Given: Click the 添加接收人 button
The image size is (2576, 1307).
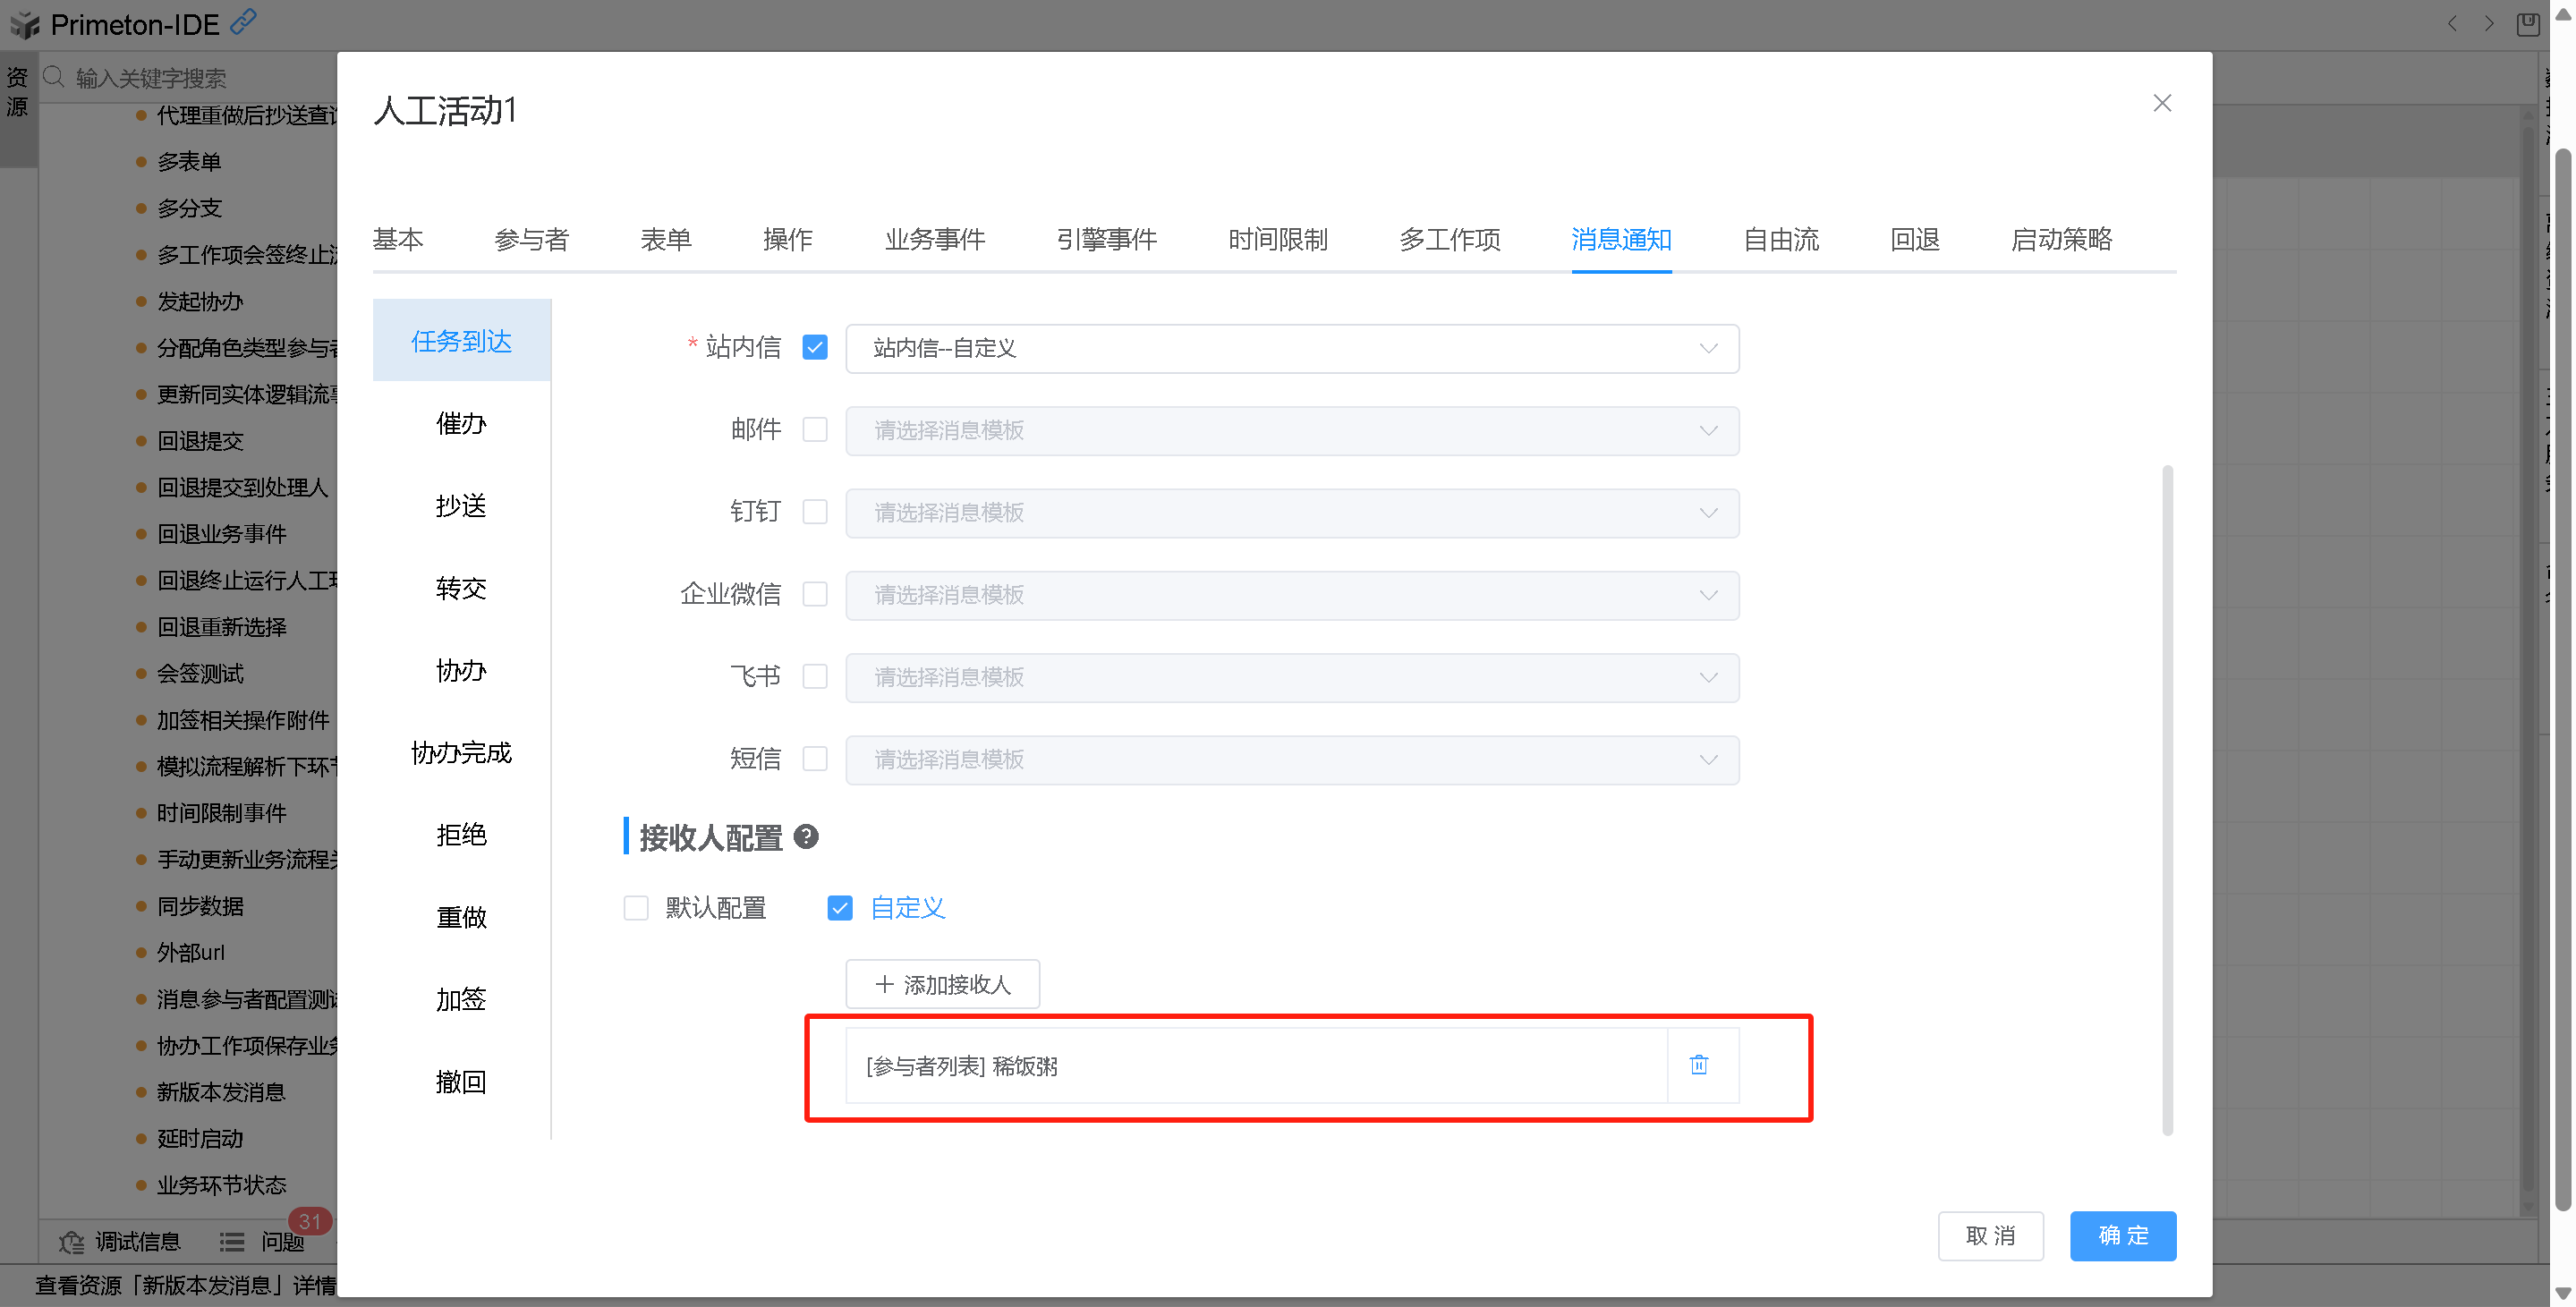Looking at the screenshot, I should (942, 985).
